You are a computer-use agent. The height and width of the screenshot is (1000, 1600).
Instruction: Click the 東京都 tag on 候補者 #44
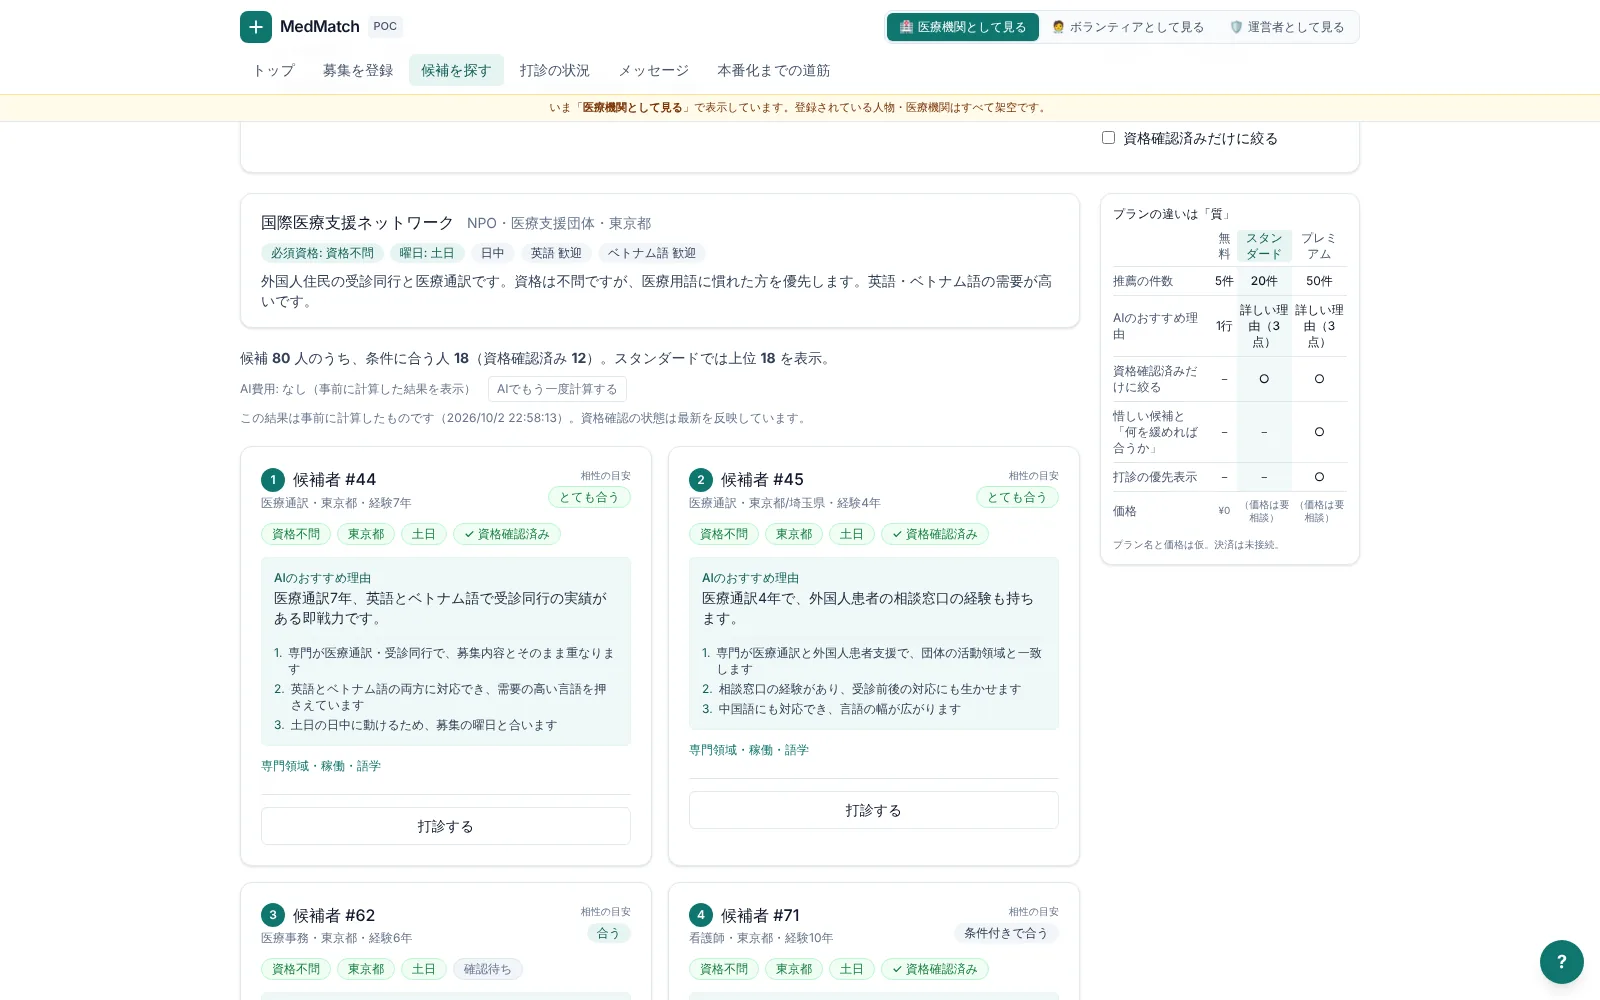(366, 534)
